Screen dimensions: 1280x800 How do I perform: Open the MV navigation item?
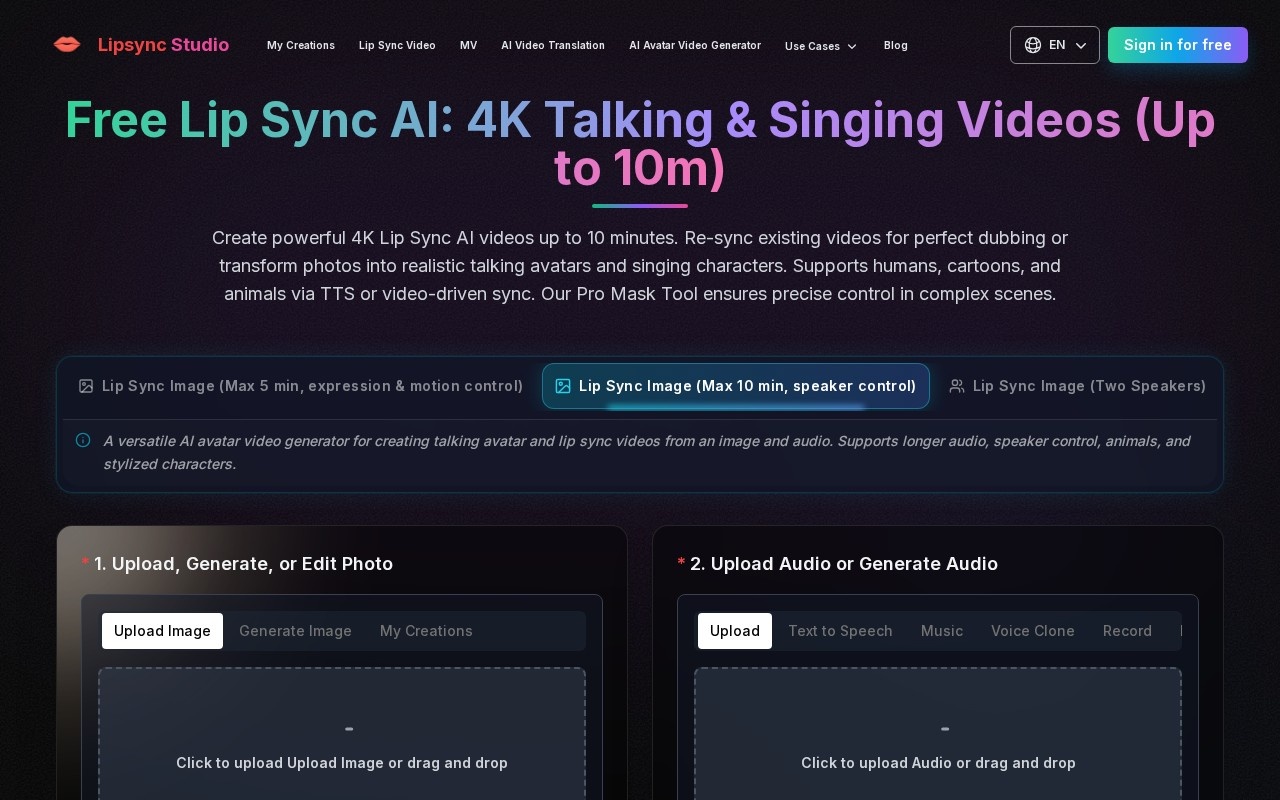[468, 45]
